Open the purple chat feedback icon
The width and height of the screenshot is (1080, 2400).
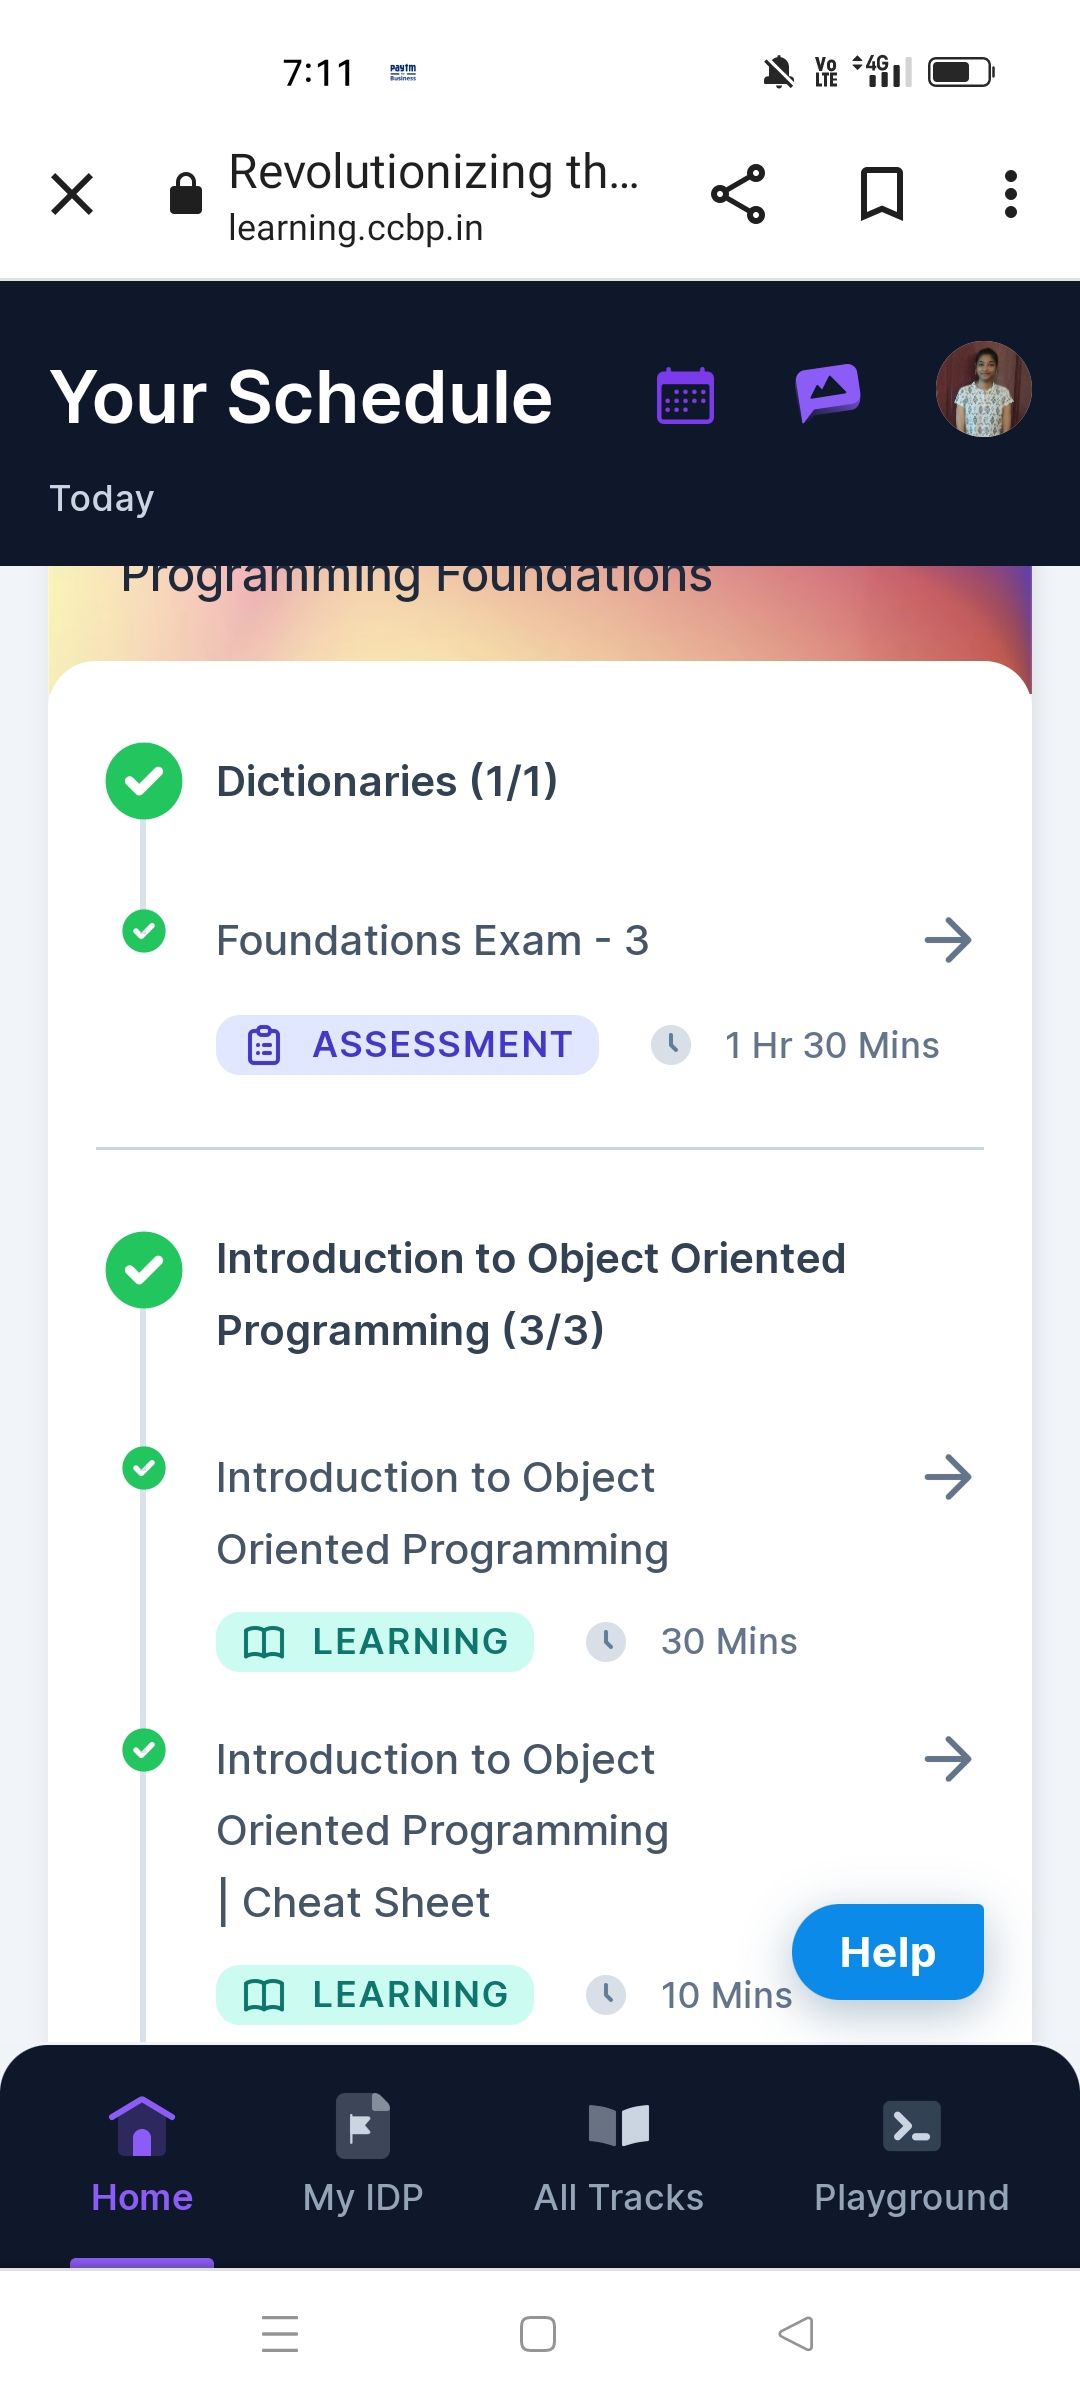[x=828, y=392]
